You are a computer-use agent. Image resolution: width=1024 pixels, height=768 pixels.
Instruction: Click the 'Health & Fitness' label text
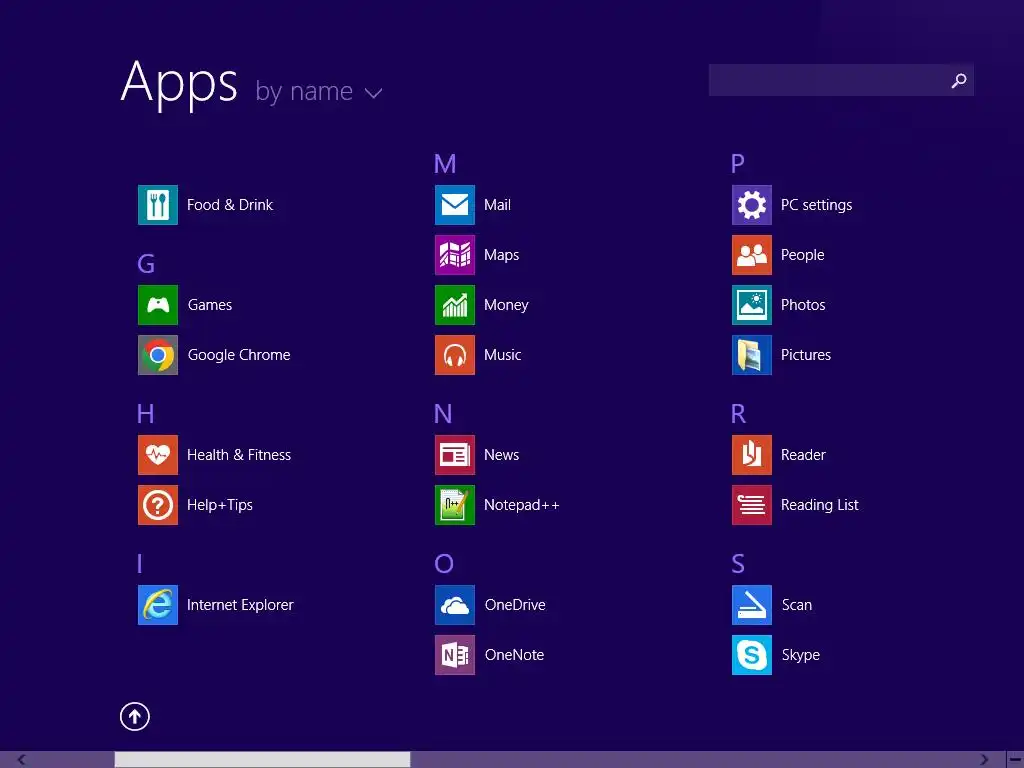(x=239, y=455)
